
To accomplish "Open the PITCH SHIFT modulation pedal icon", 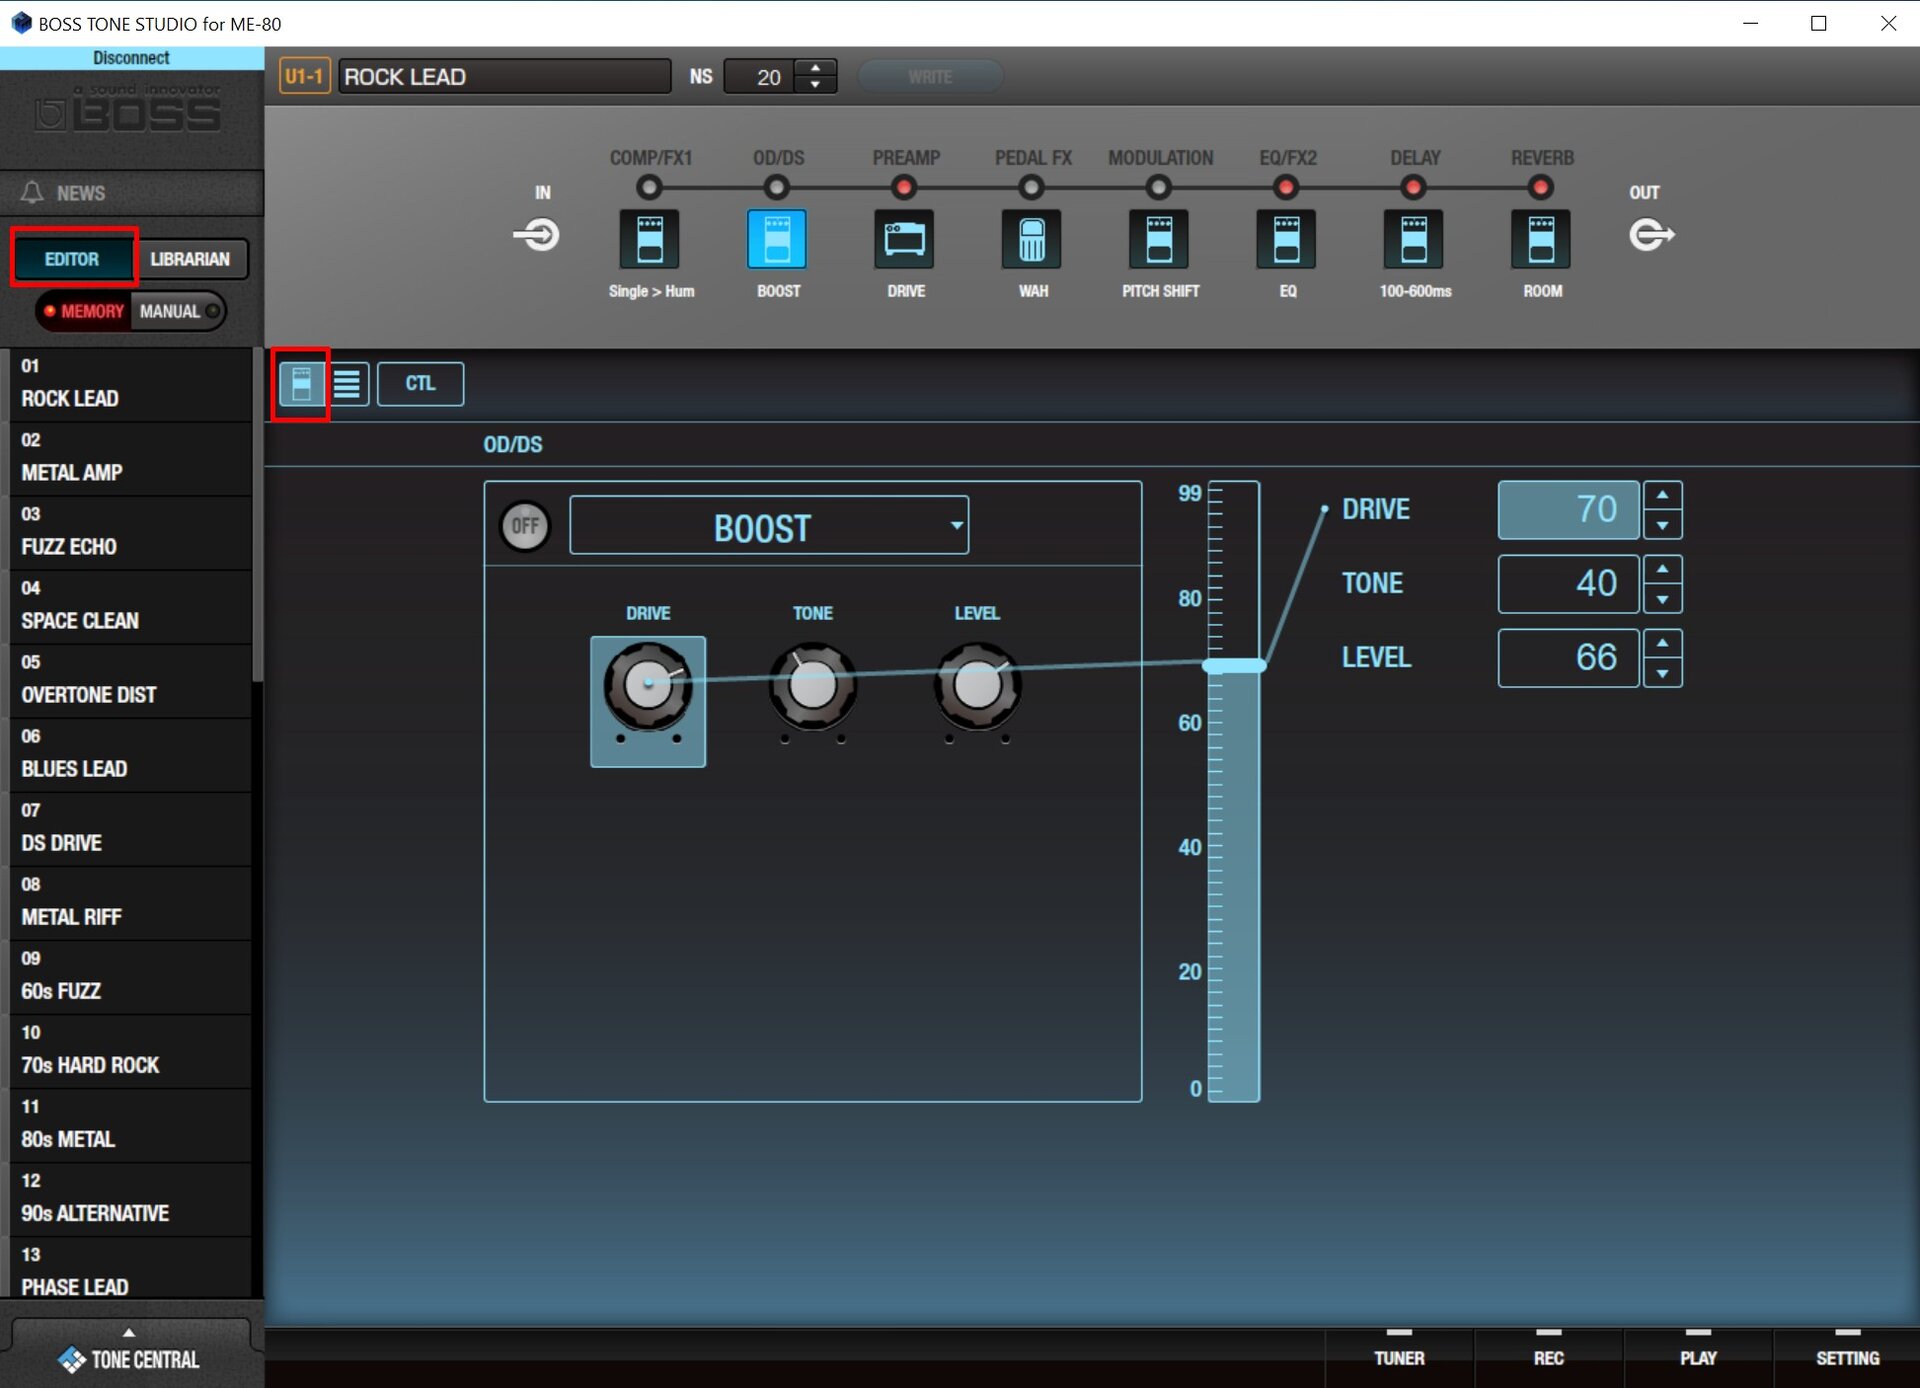I will pos(1158,239).
